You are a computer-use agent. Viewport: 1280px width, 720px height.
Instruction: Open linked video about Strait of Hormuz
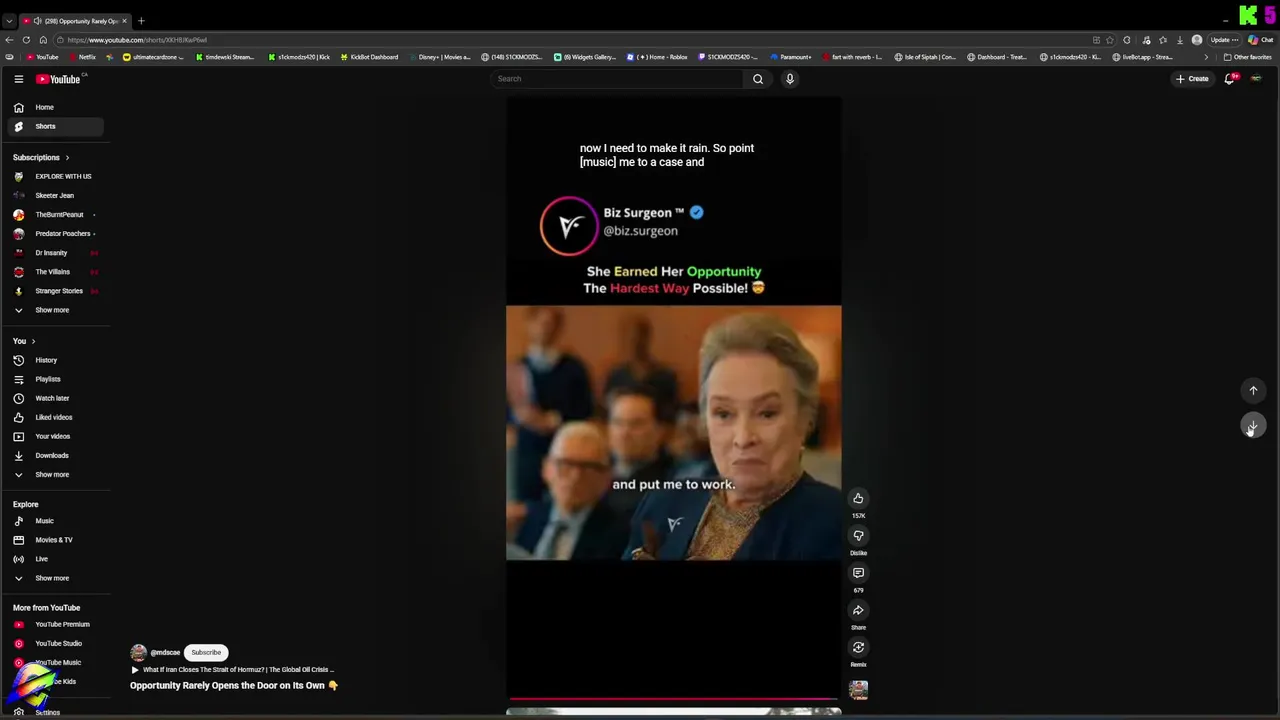tap(233, 670)
